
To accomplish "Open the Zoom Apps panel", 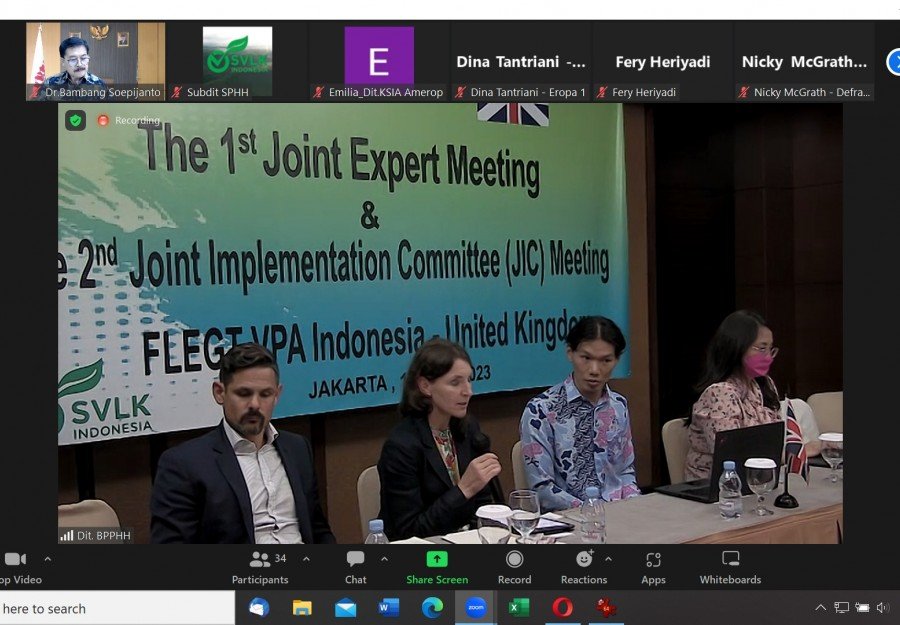I will tap(653, 568).
